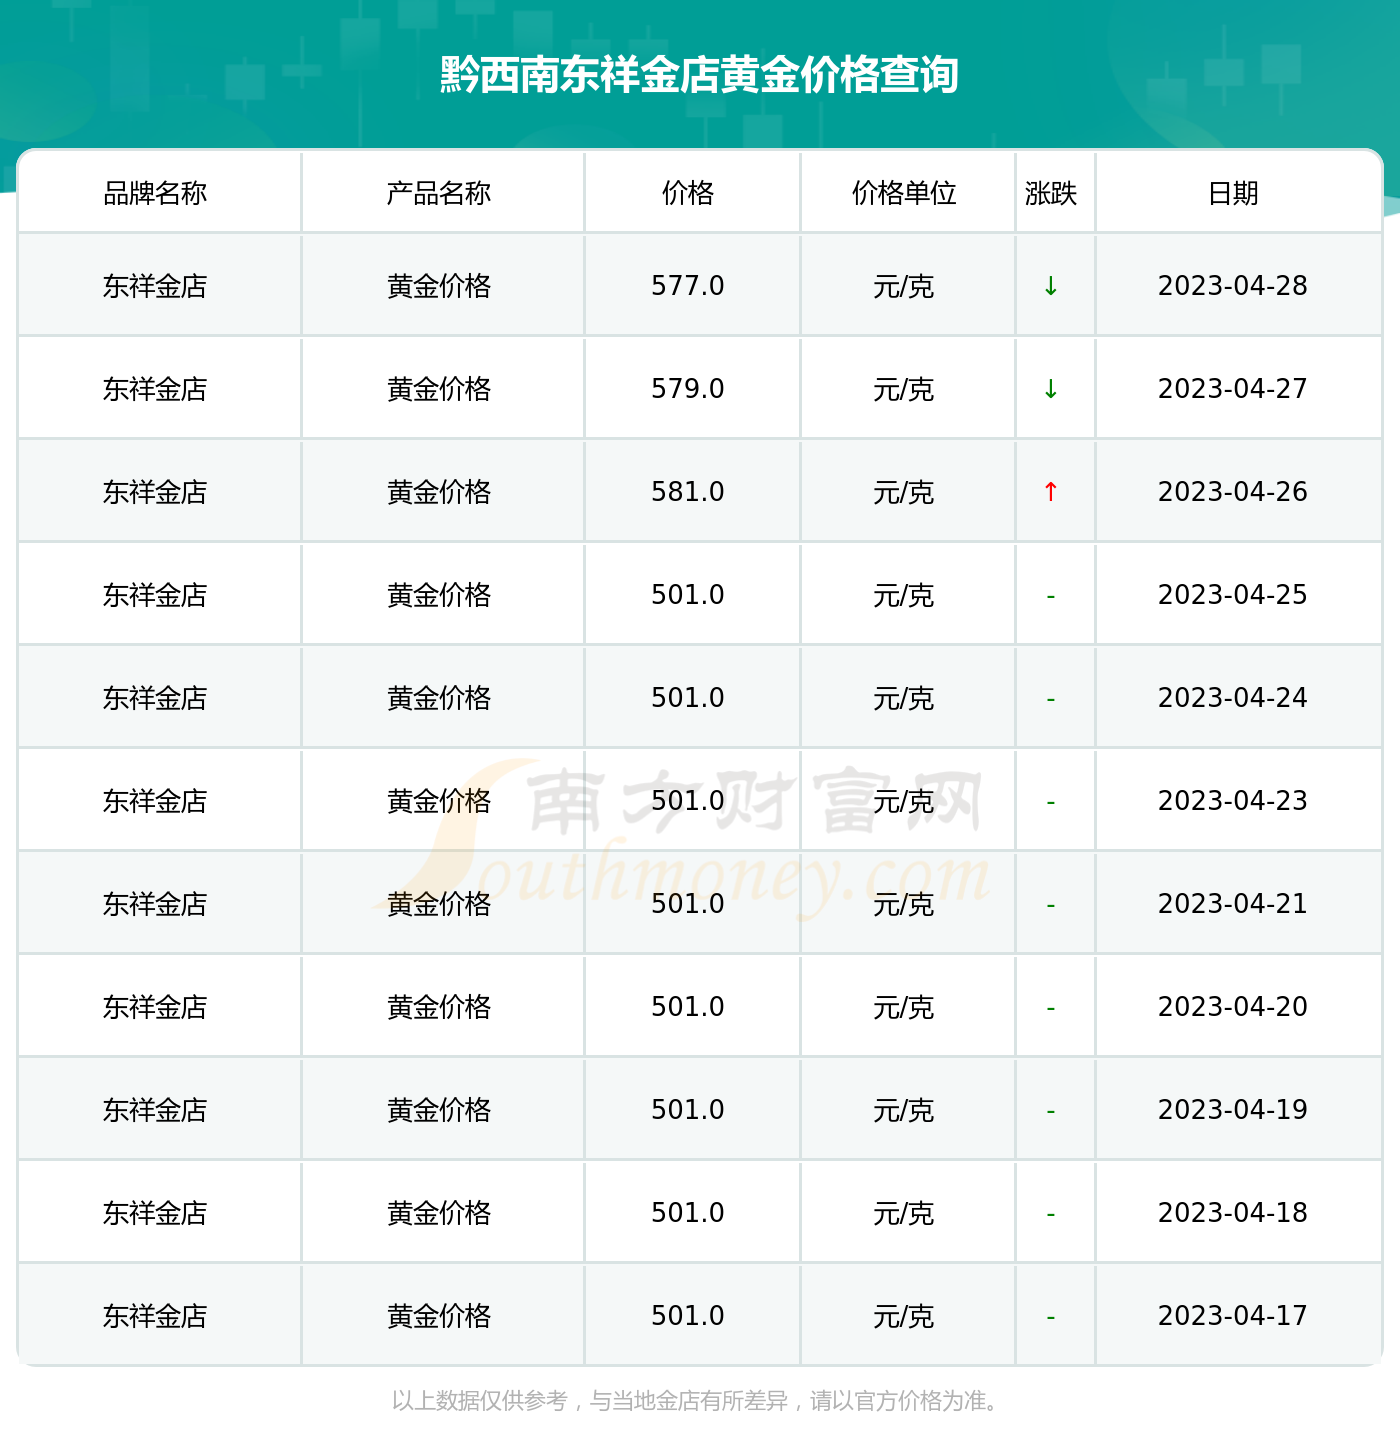Click 元/克 in the 2023-04-28 row

[x=904, y=286]
